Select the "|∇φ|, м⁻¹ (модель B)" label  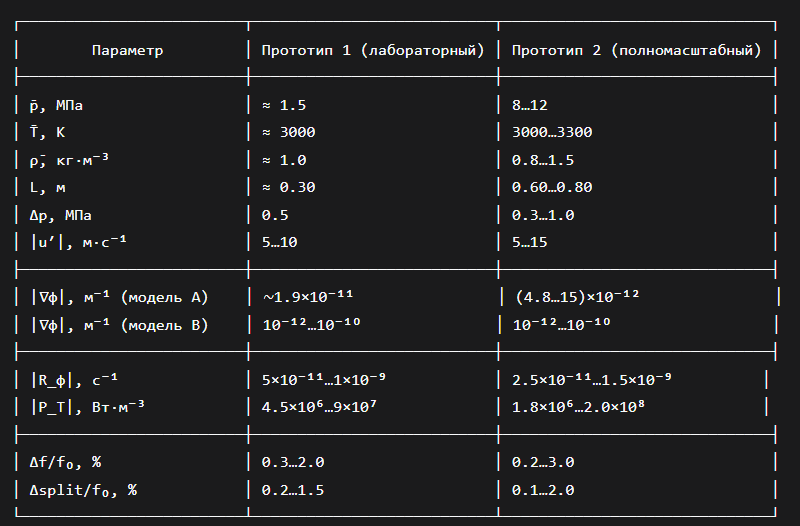(x=118, y=324)
